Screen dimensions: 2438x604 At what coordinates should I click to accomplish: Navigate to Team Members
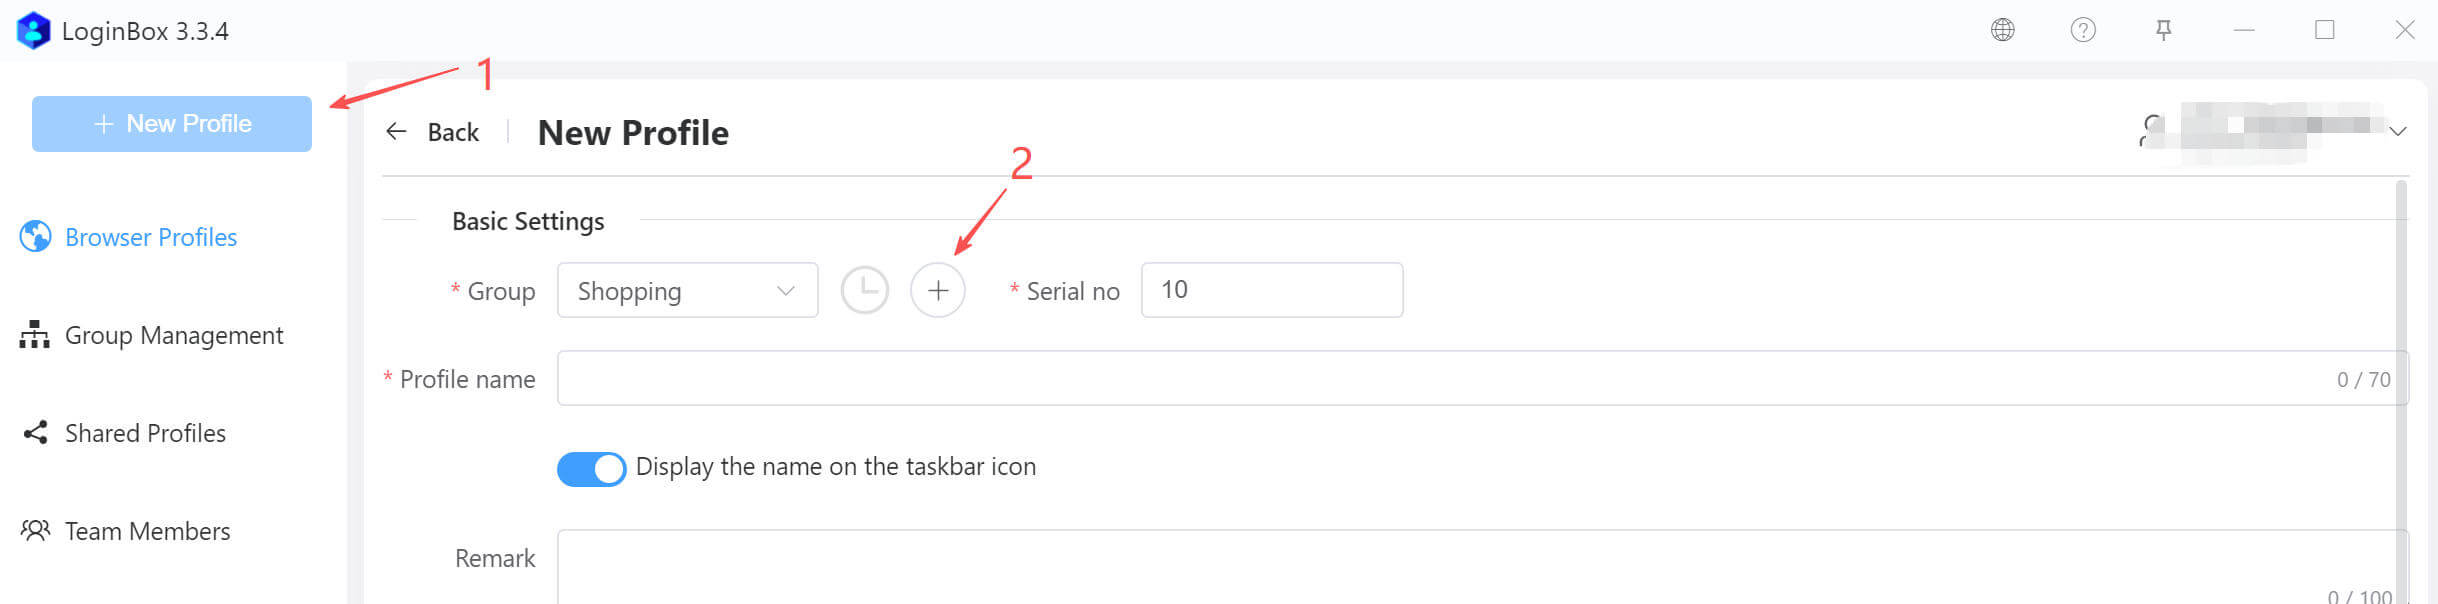147,531
